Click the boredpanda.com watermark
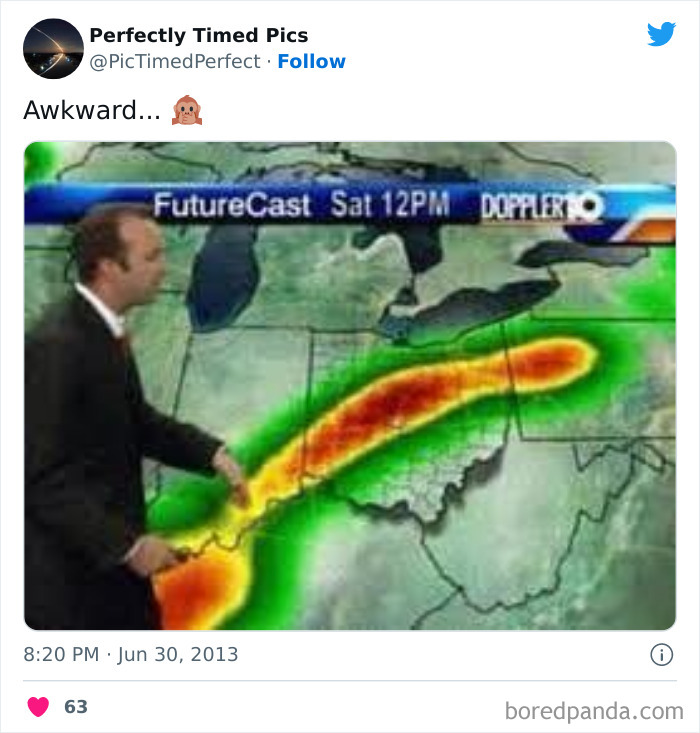The width and height of the screenshot is (700, 733). [594, 711]
